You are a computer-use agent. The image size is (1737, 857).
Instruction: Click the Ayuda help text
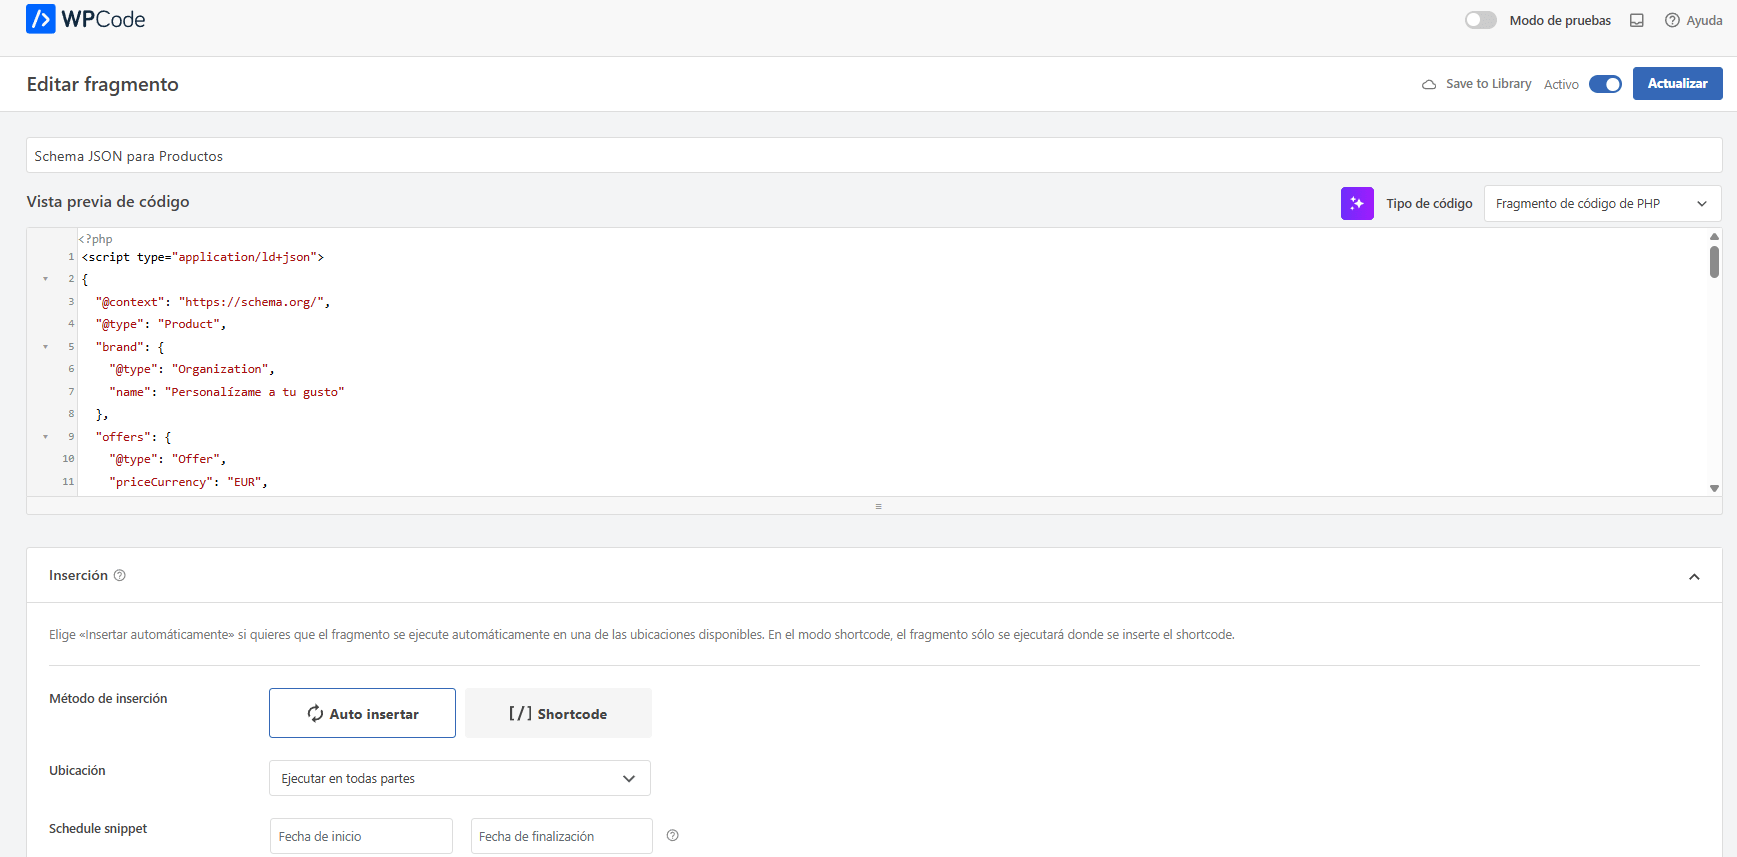1704,20
